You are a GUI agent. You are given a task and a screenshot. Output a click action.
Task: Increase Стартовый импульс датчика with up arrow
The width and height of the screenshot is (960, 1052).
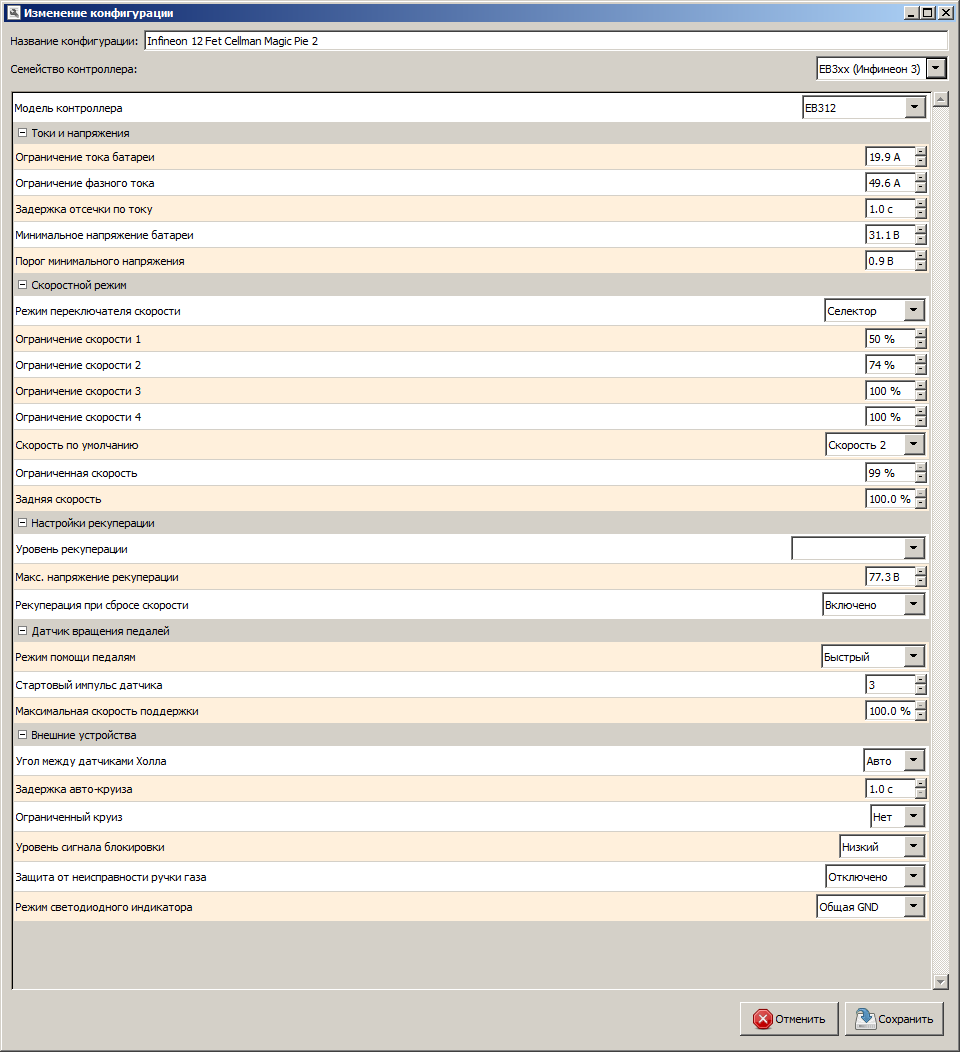point(921,680)
